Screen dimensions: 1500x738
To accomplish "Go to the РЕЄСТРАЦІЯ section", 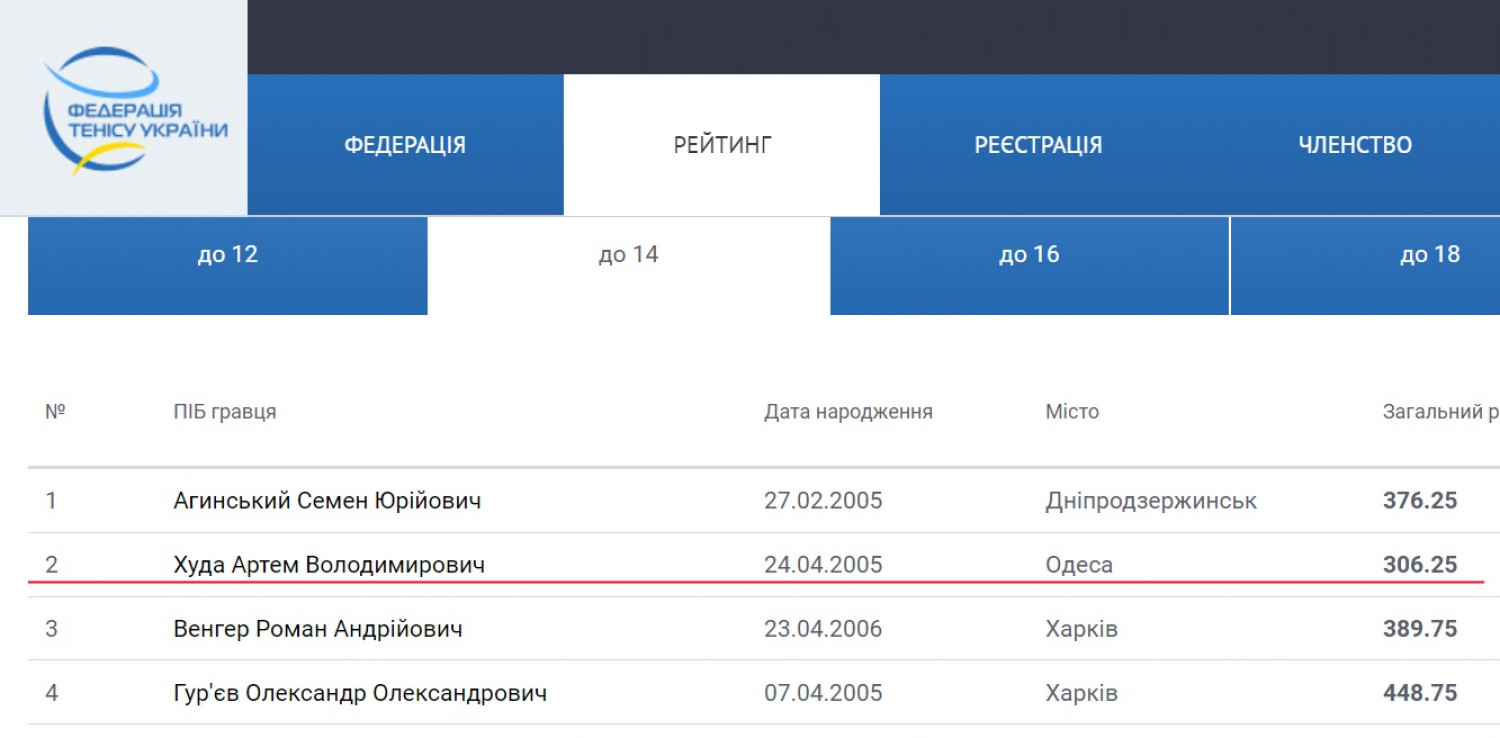I will tap(1038, 145).
